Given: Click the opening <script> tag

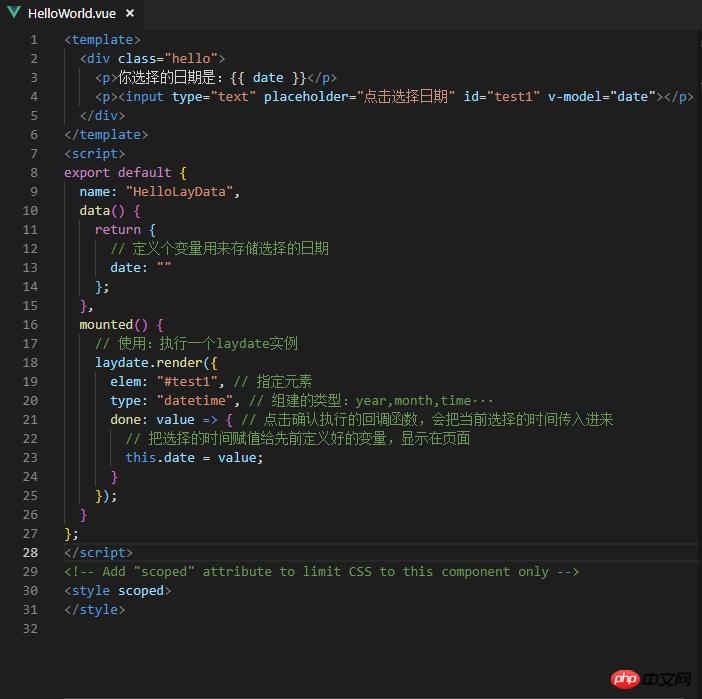Looking at the screenshot, I should pyautogui.click(x=94, y=154).
